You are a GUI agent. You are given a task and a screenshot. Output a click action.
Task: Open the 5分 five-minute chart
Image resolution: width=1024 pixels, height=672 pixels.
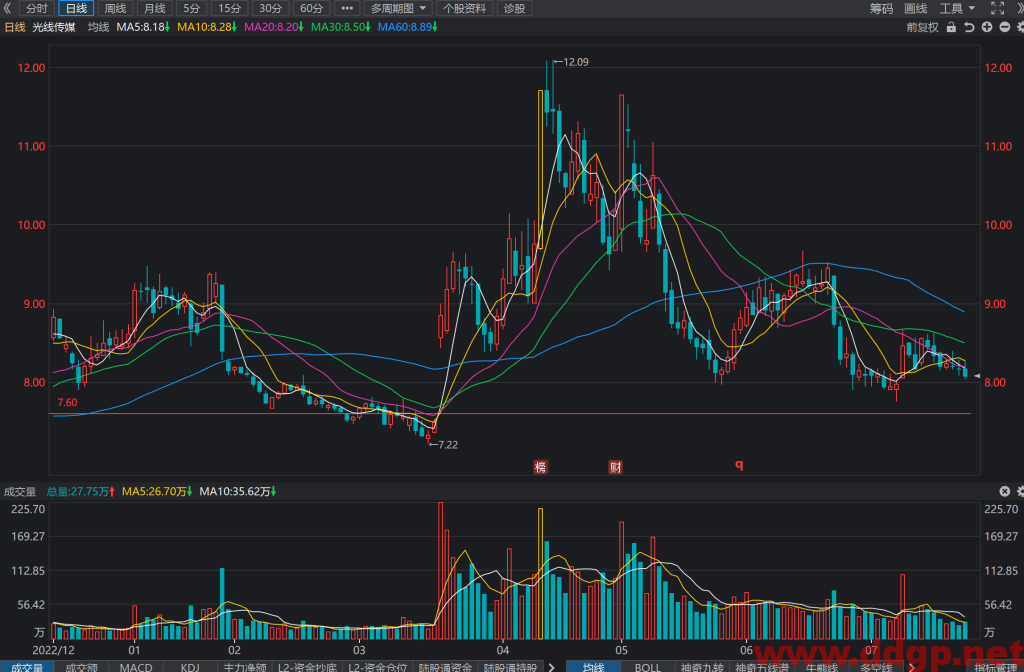(x=191, y=8)
